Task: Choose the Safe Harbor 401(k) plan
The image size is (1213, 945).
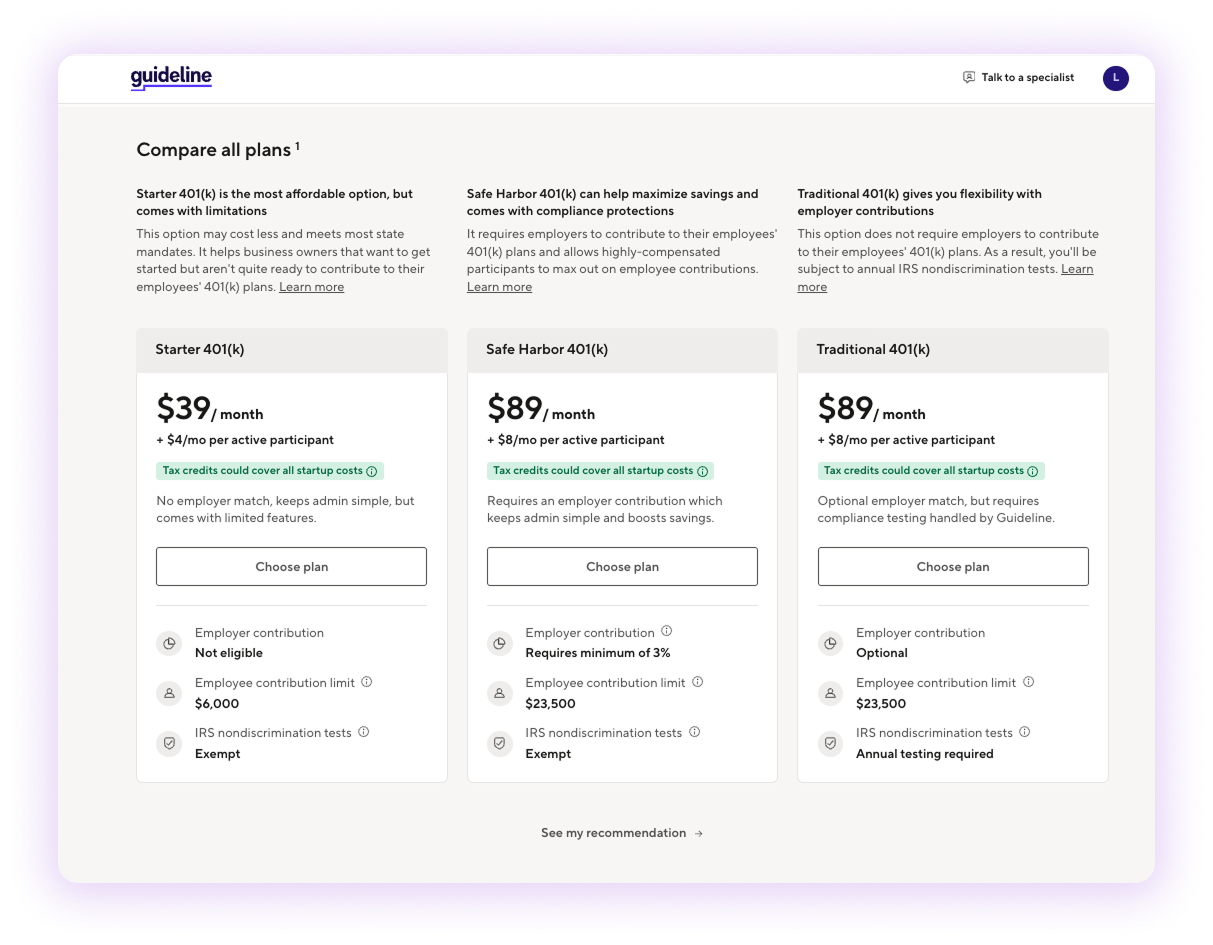Action: (x=622, y=566)
